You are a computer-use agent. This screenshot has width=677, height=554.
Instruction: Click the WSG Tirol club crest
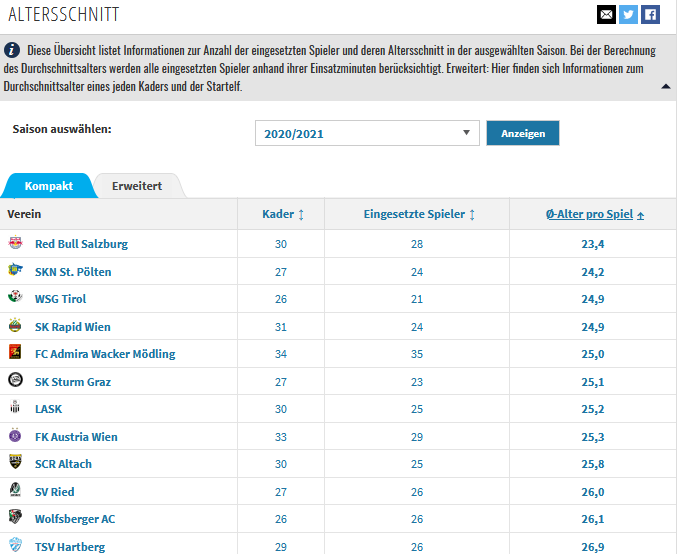[x=15, y=298]
